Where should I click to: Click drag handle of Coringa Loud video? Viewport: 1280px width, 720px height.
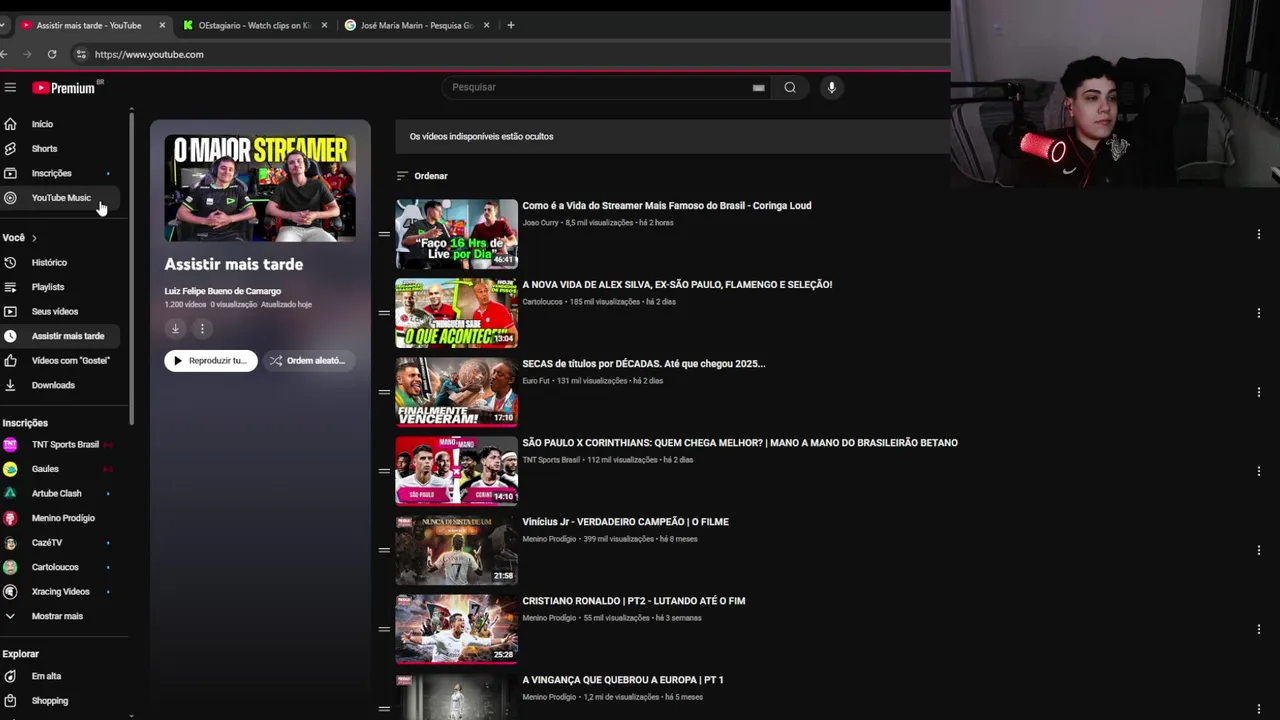[x=384, y=234]
